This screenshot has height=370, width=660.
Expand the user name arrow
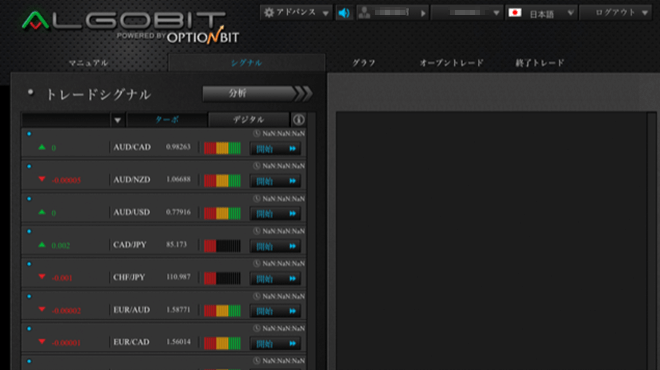point(423,13)
